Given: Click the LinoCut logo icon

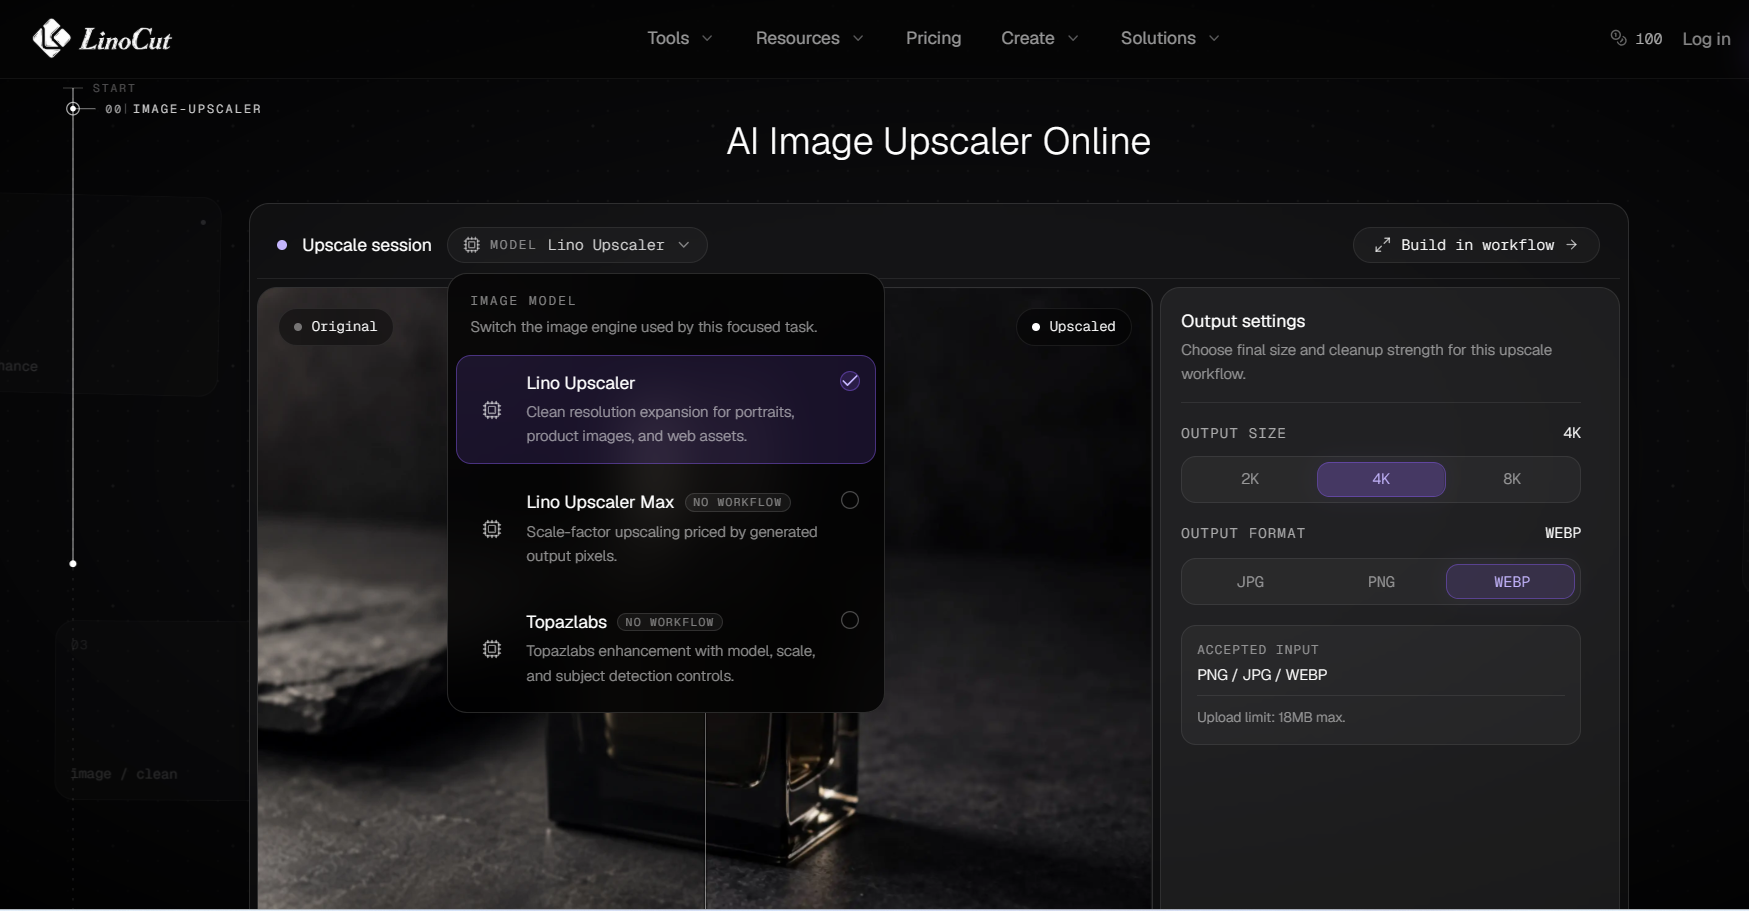Looking at the screenshot, I should pos(51,38).
